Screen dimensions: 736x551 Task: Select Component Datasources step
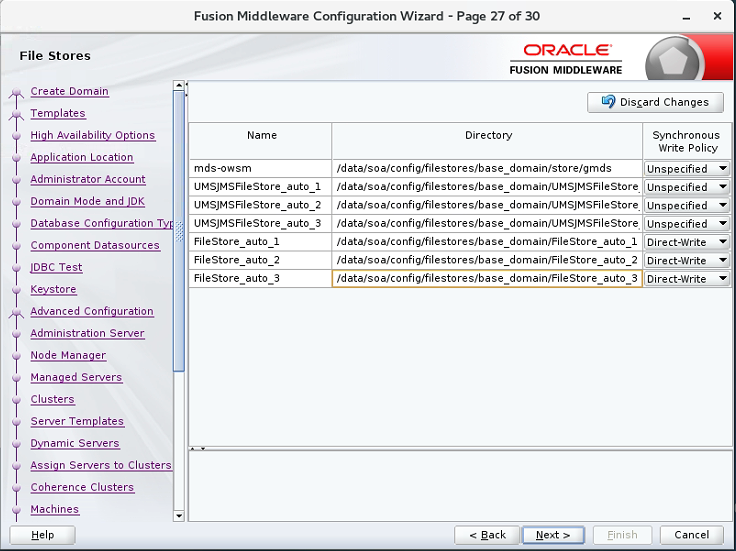click(x=95, y=245)
